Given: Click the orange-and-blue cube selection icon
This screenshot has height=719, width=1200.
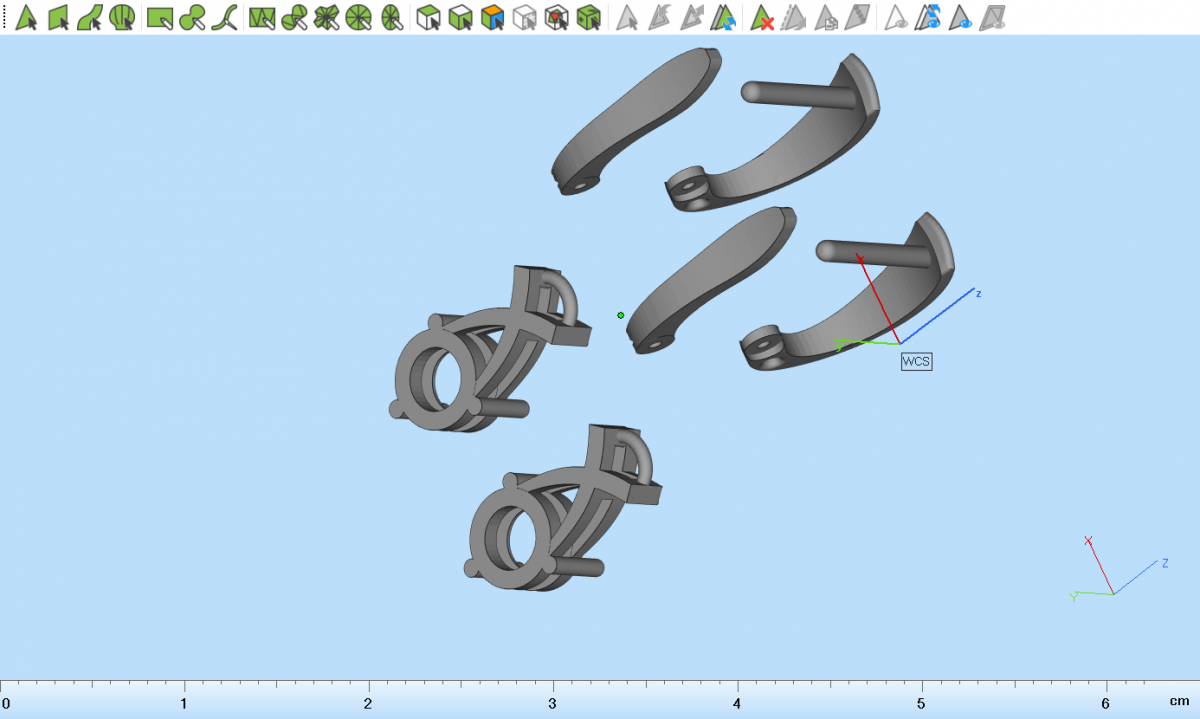Looking at the screenshot, I should point(492,17).
